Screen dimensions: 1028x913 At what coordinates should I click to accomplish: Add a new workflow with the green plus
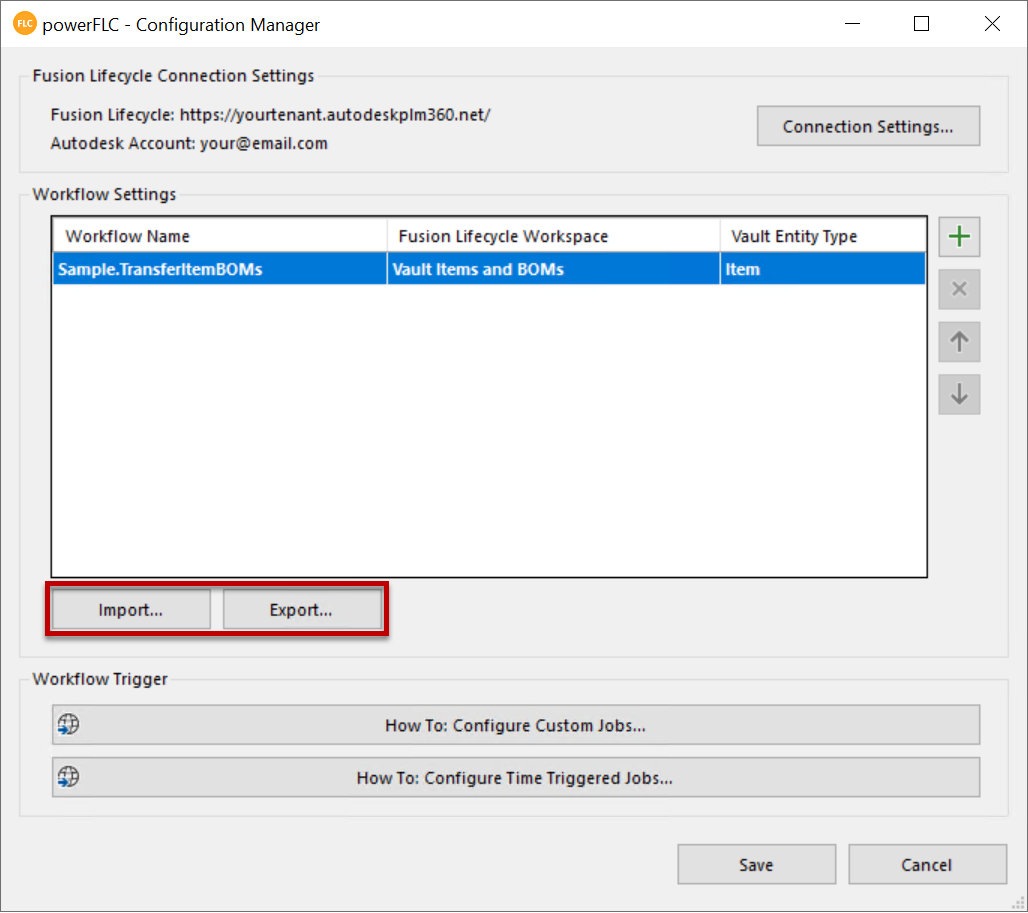point(959,237)
